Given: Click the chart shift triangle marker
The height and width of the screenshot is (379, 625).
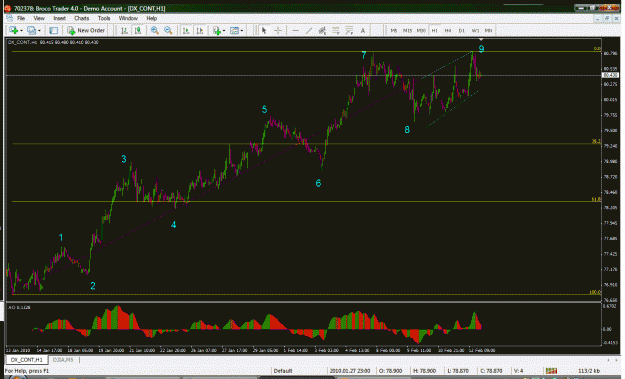Looking at the screenshot, I should [x=481, y=39].
